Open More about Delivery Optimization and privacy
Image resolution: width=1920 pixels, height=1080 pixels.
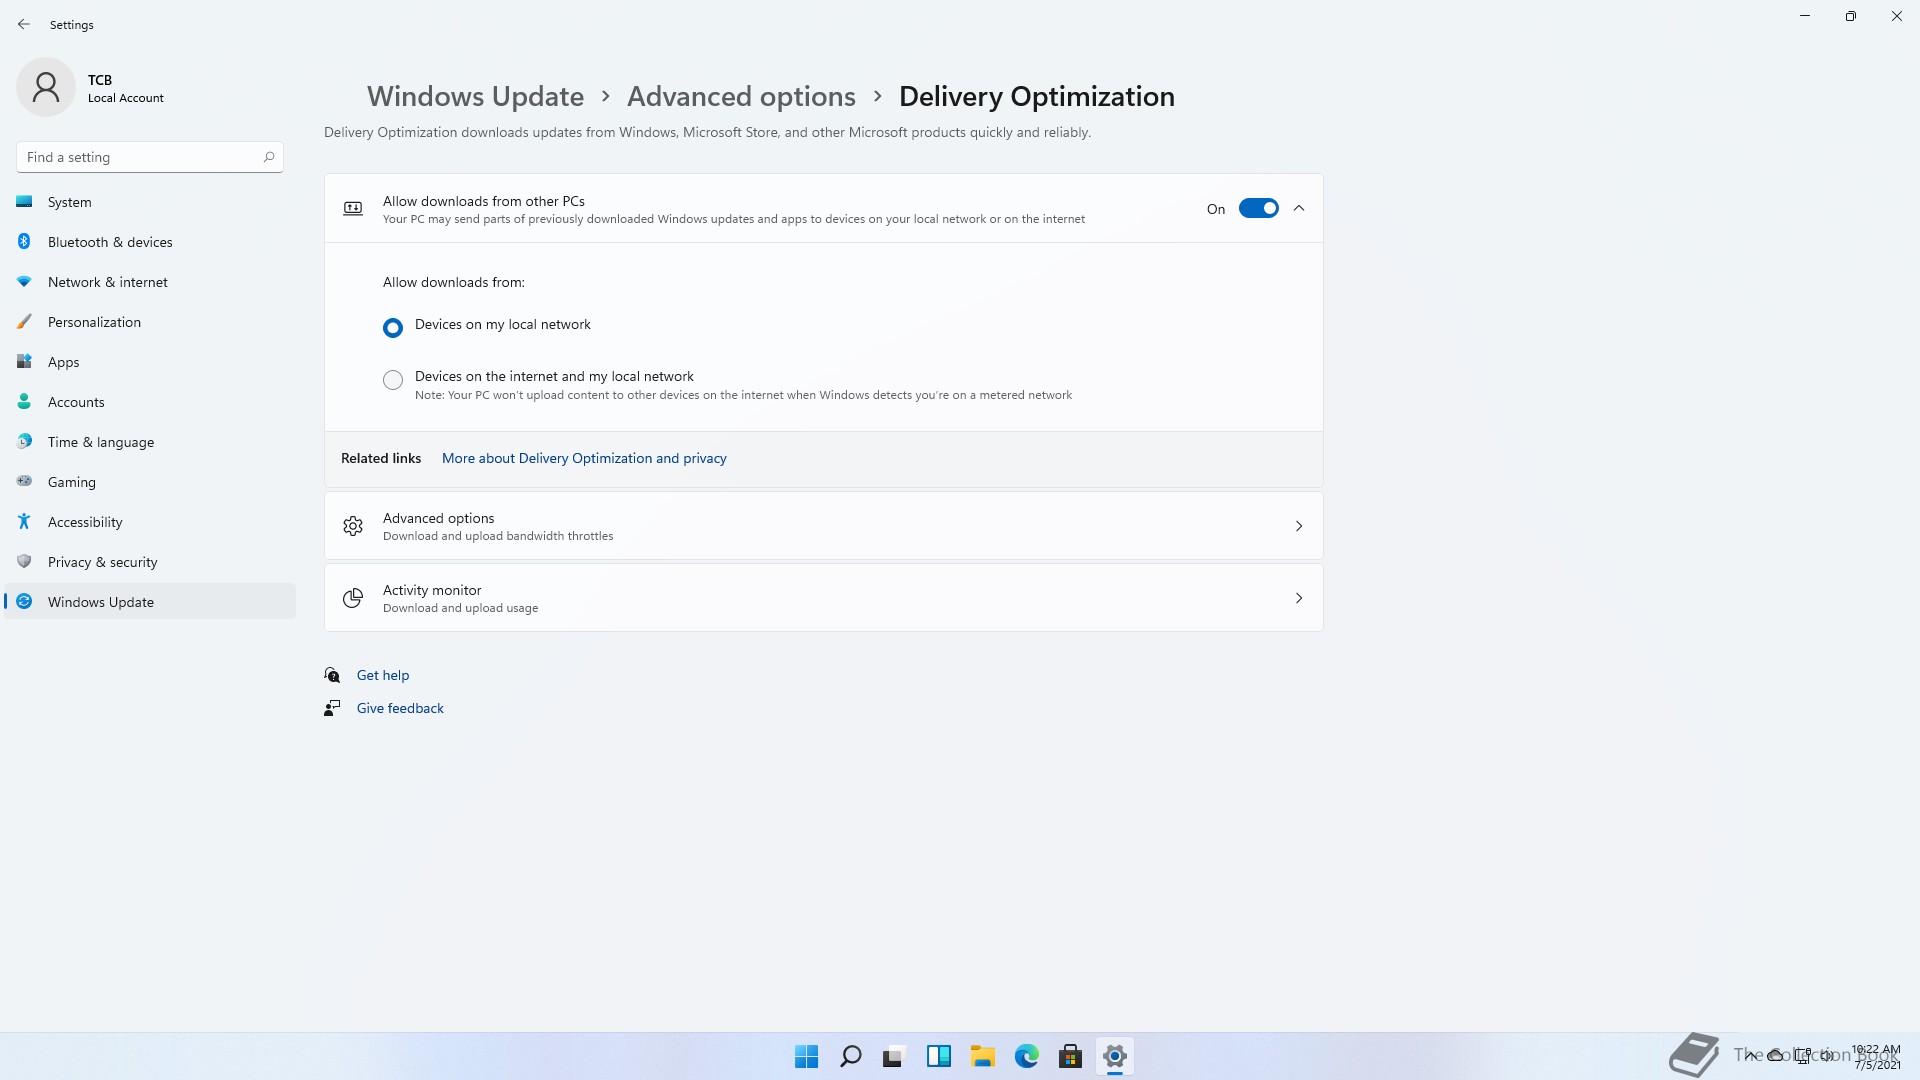pos(584,458)
